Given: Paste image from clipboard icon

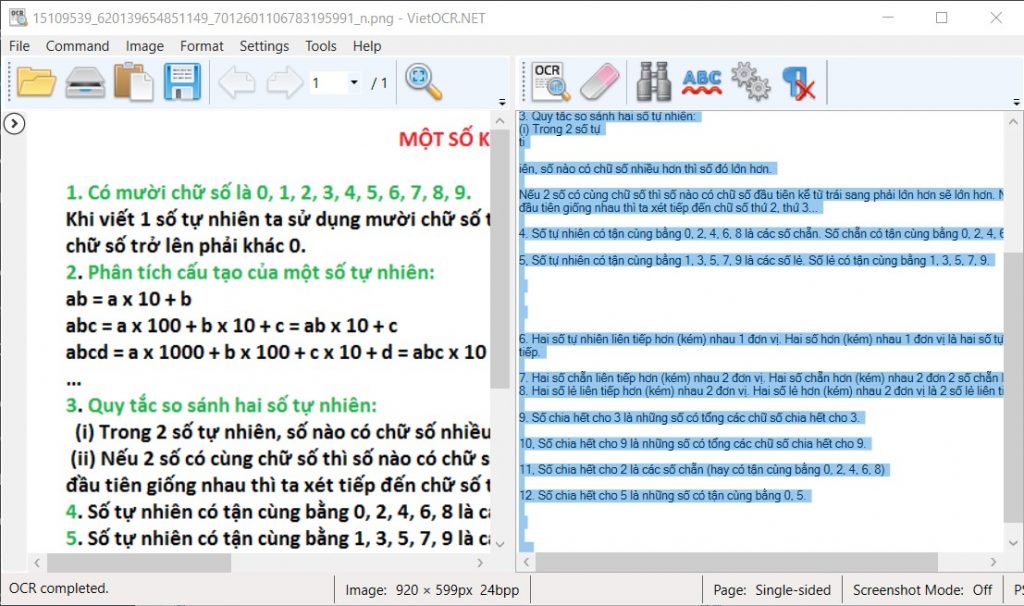Looking at the screenshot, I should [133, 82].
